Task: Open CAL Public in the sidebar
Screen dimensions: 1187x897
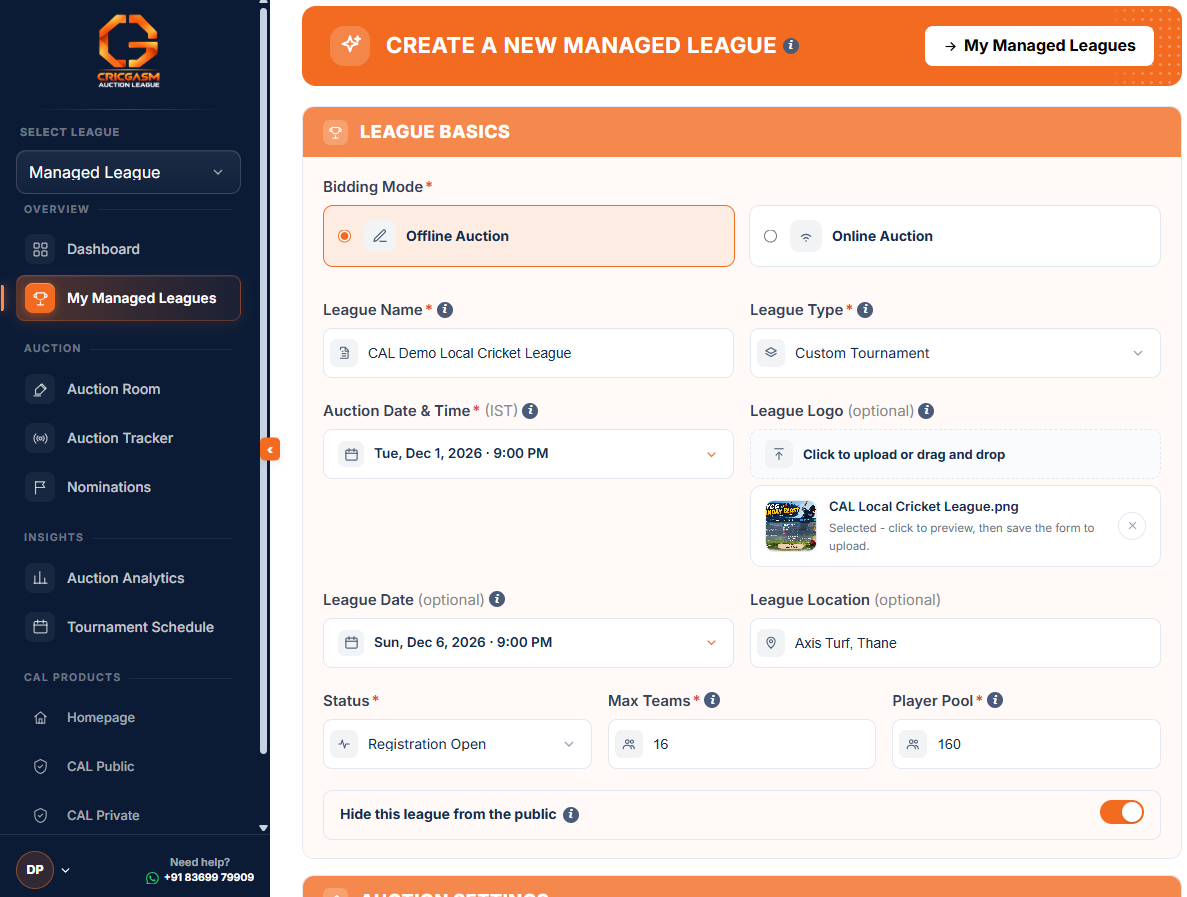Action: 127,767
